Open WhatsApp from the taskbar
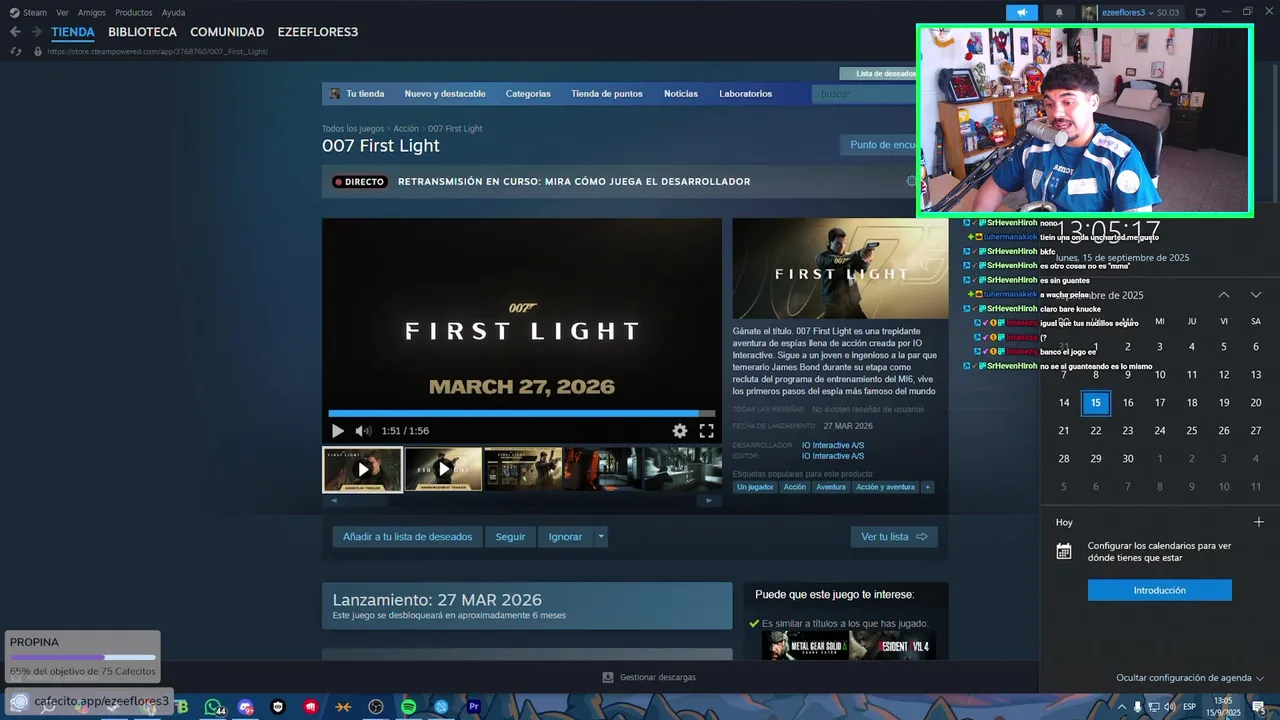Image resolution: width=1280 pixels, height=720 pixels. click(213, 707)
